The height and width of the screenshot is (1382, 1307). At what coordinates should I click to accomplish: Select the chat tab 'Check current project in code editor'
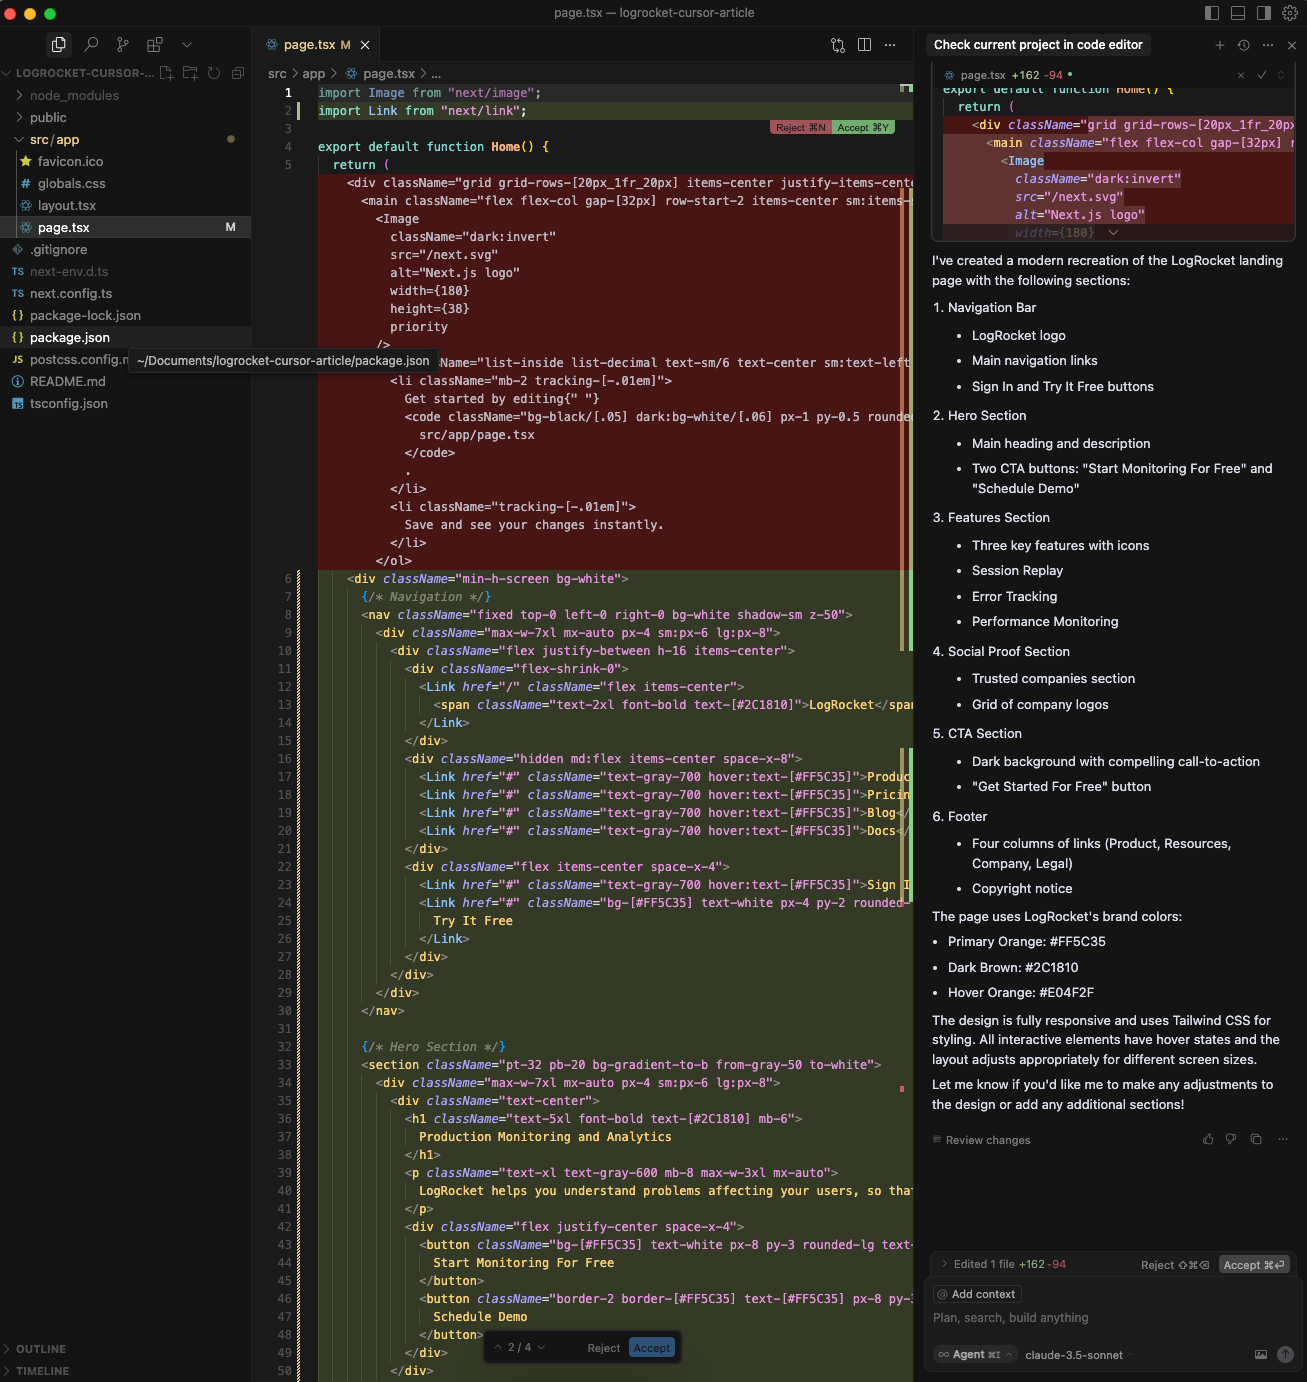(x=1038, y=45)
